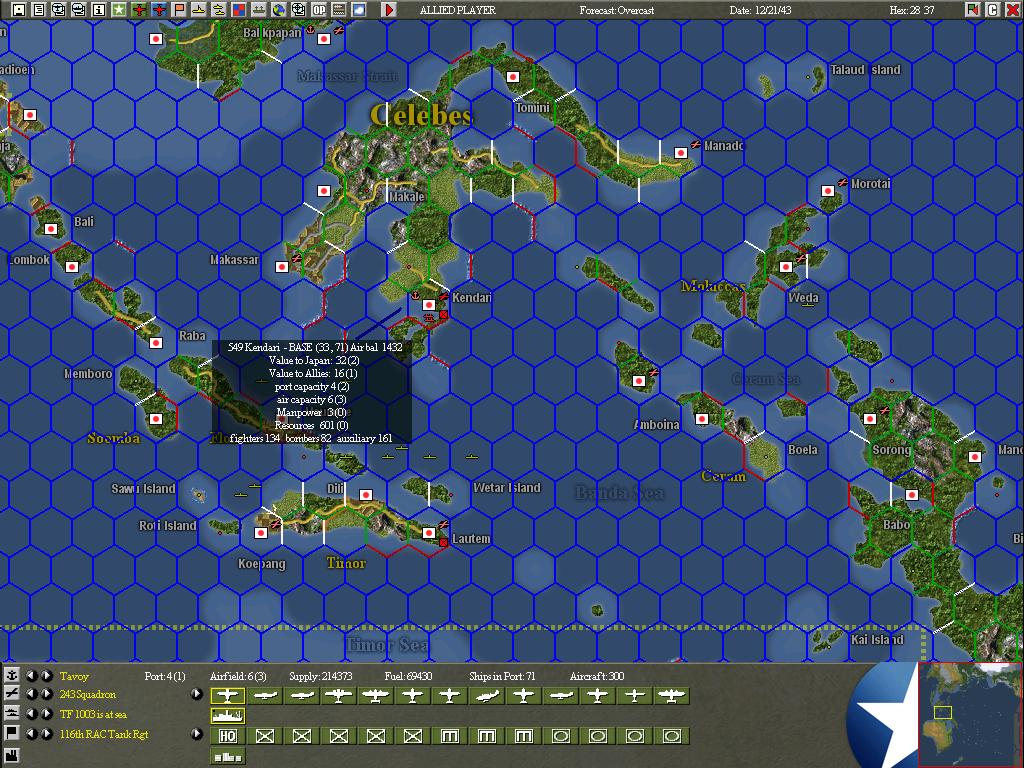The image size is (1024, 768).
Task: Go to previous base before Tavoy
Action: tap(31, 675)
